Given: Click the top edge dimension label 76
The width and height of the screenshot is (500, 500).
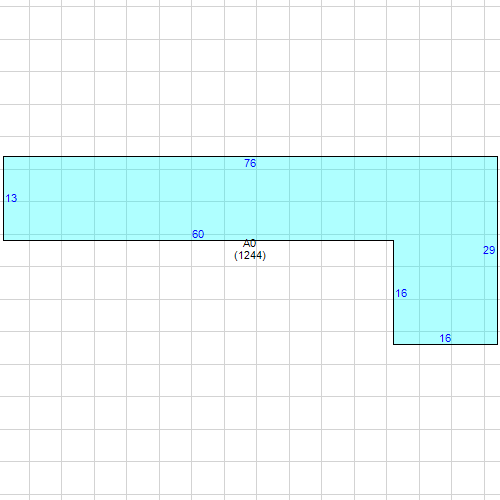Looking at the screenshot, I should click(x=250, y=163).
